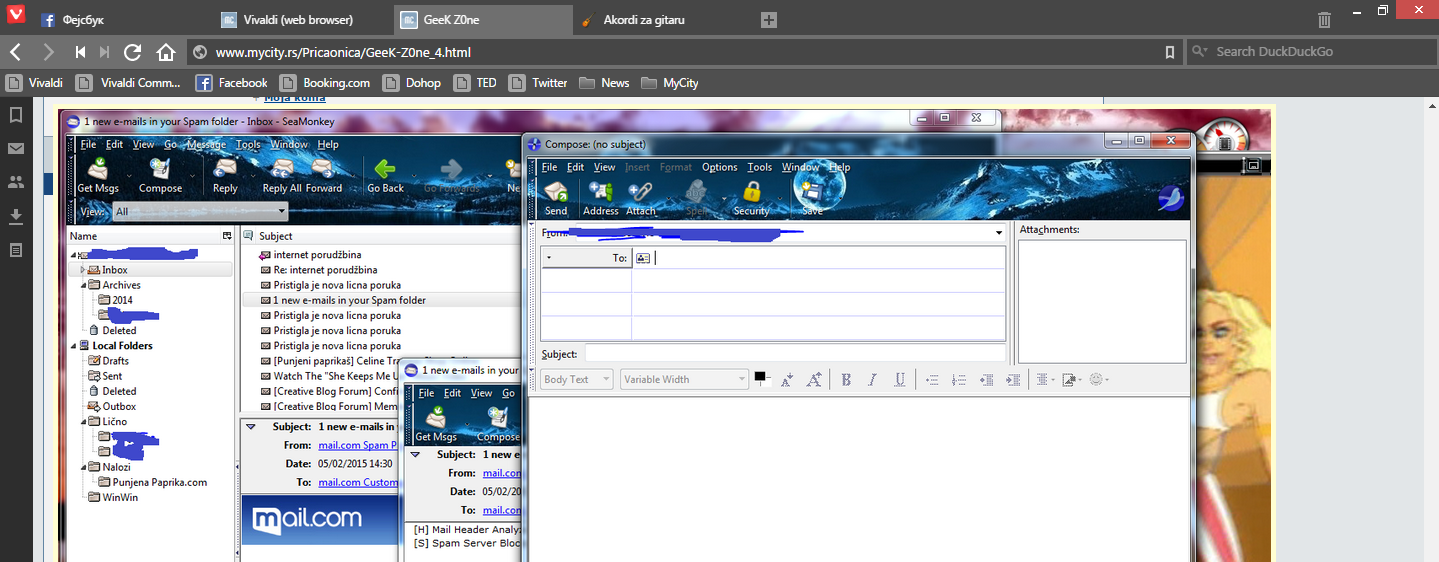This screenshot has width=1439, height=562.
Task: Click the address card icon in To row
Action: [643, 258]
